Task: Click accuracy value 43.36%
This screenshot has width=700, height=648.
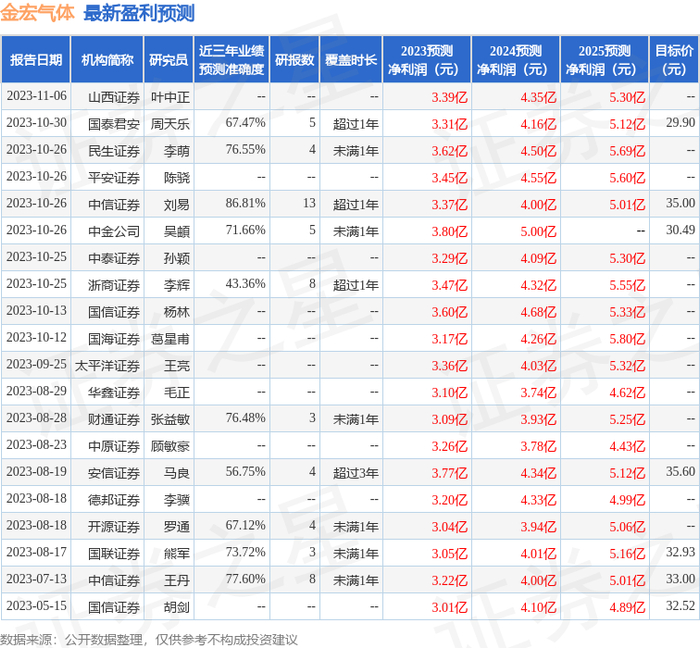Action: 246,284
